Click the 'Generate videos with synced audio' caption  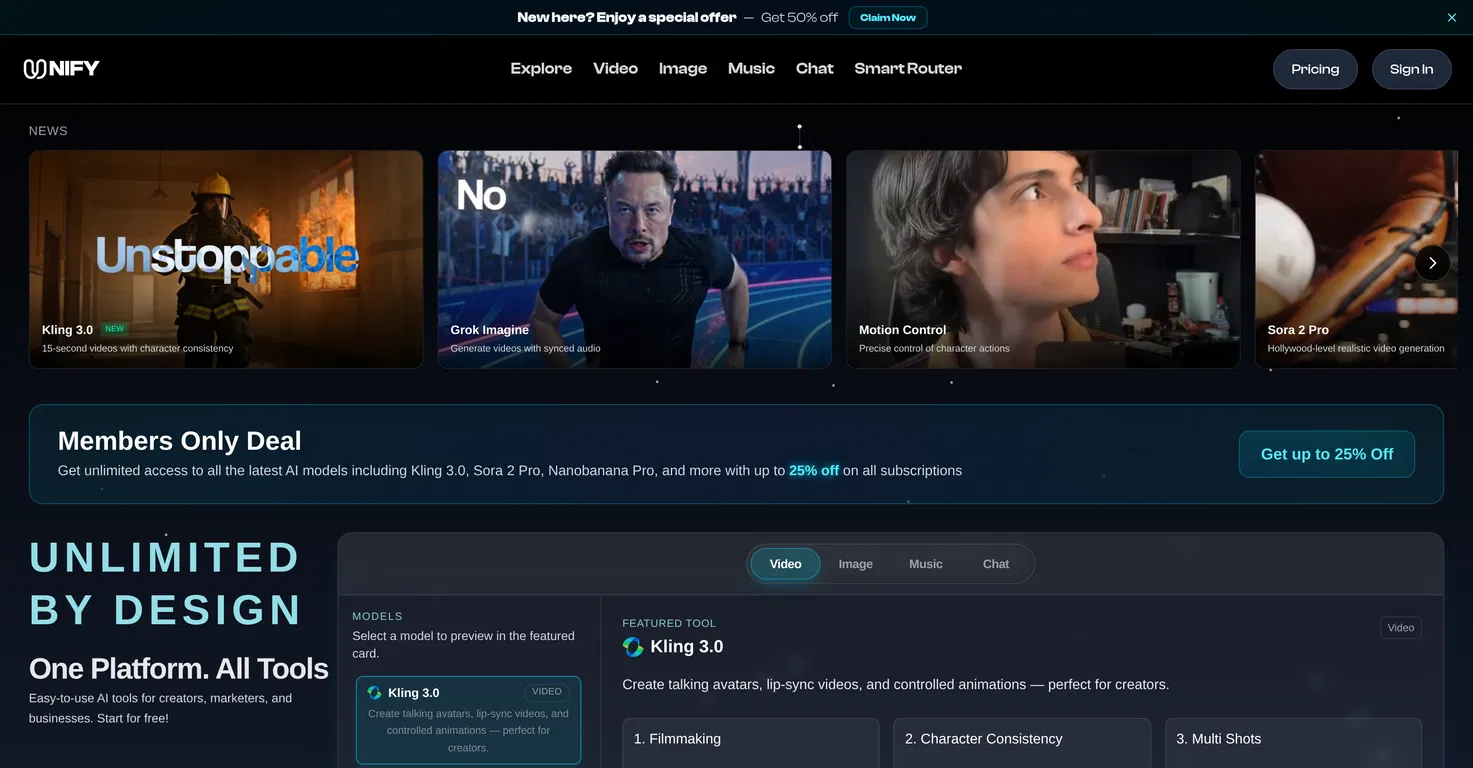point(525,348)
